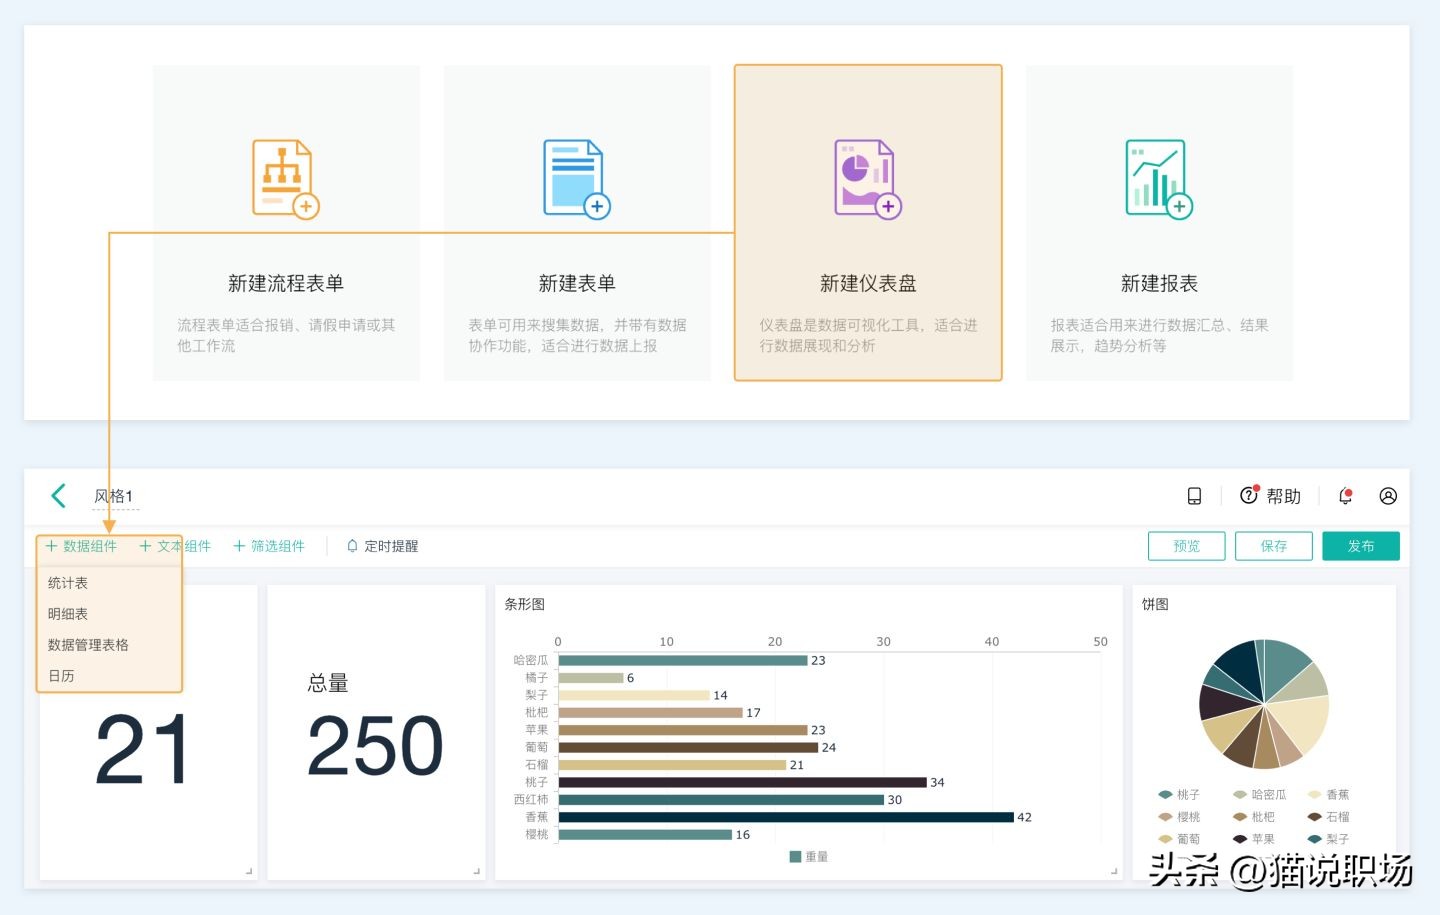Click the 新建报表 title
The height and width of the screenshot is (915, 1440).
1159,284
